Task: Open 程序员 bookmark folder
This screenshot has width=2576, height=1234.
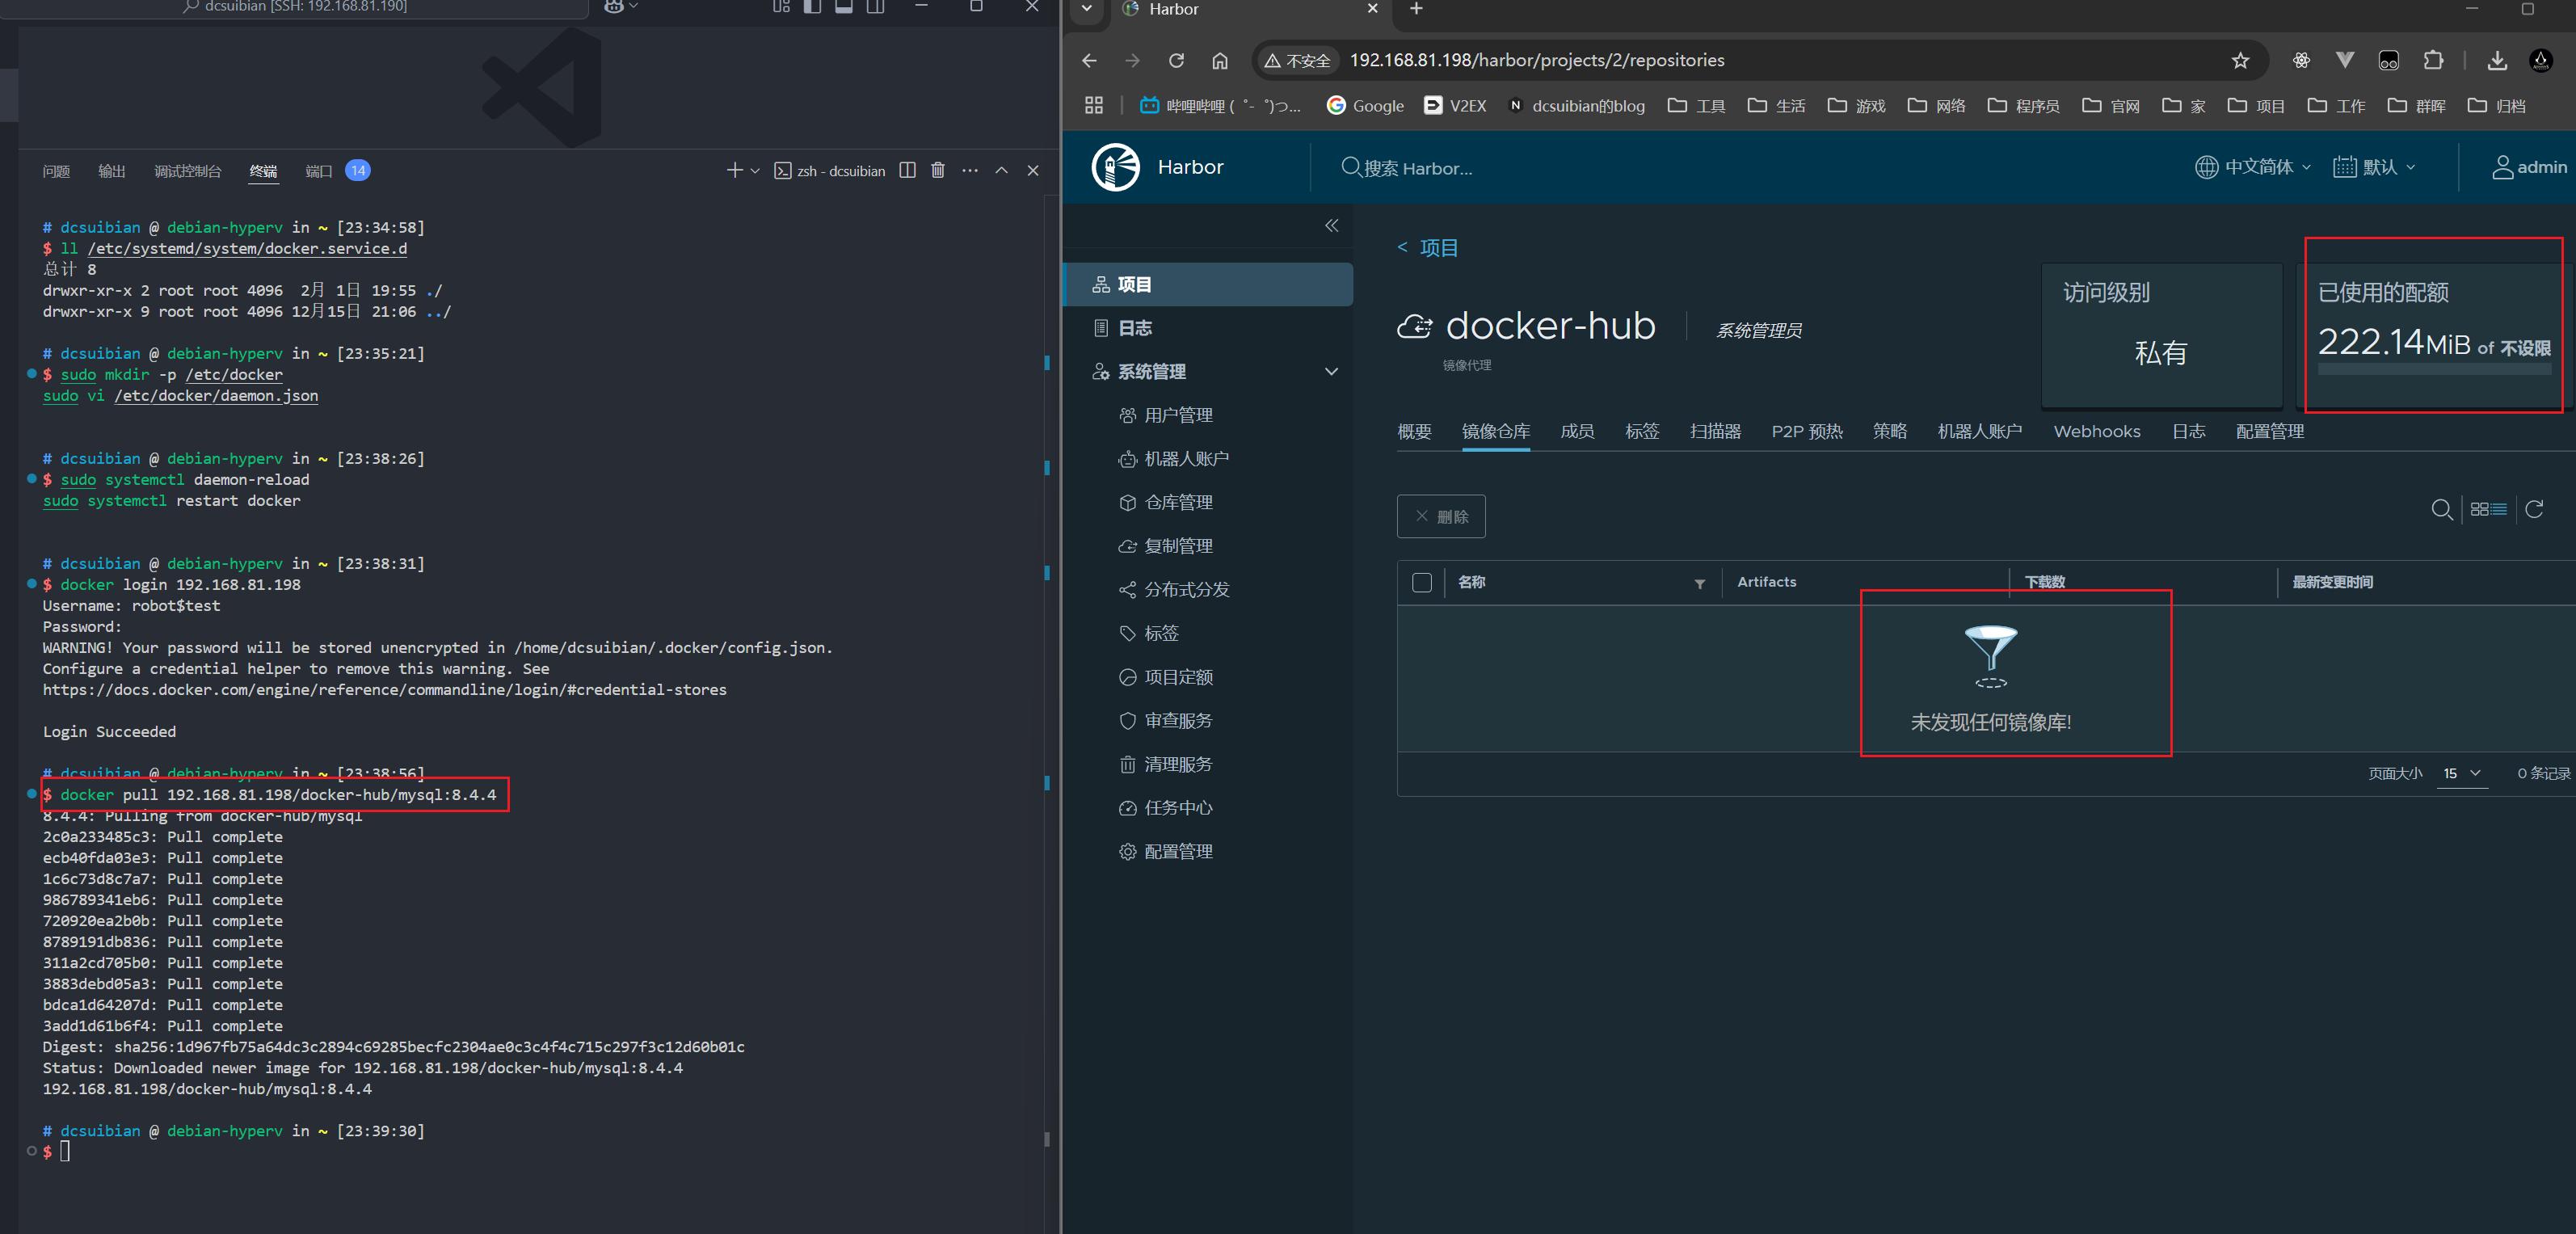Action: [x=2023, y=106]
